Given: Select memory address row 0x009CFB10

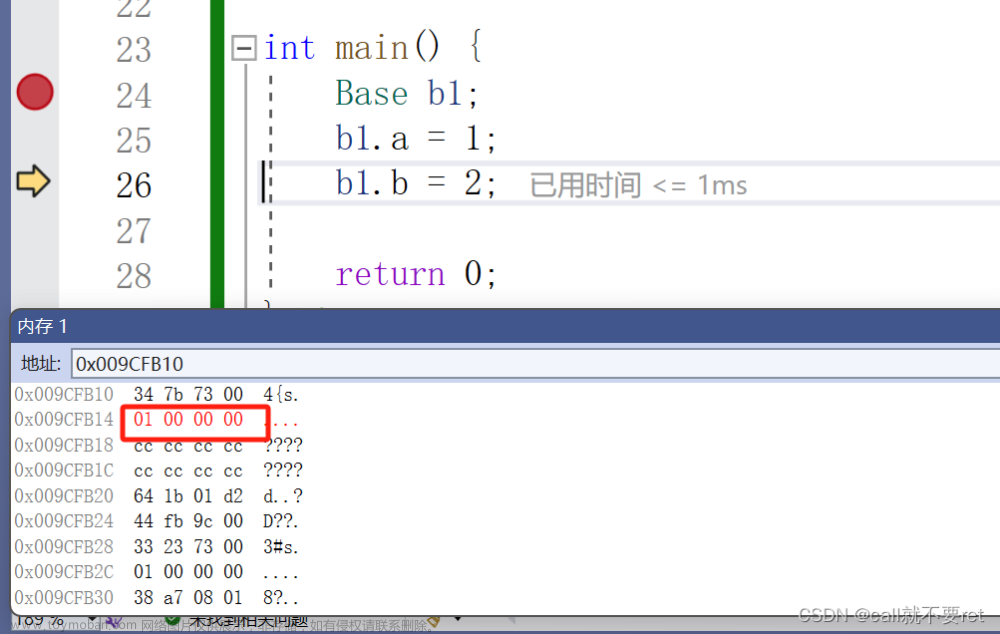Looking at the screenshot, I should point(64,395).
